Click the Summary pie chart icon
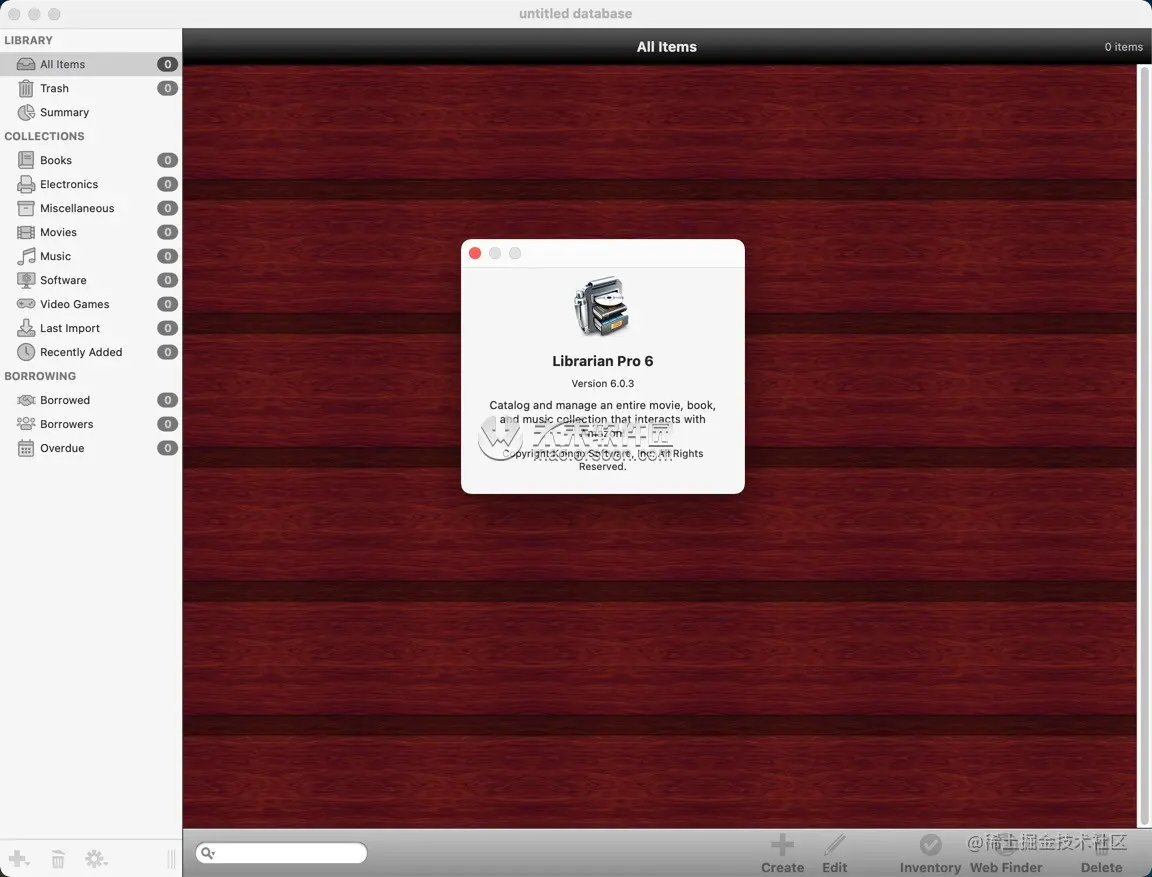This screenshot has height=877, width=1152. coord(26,112)
